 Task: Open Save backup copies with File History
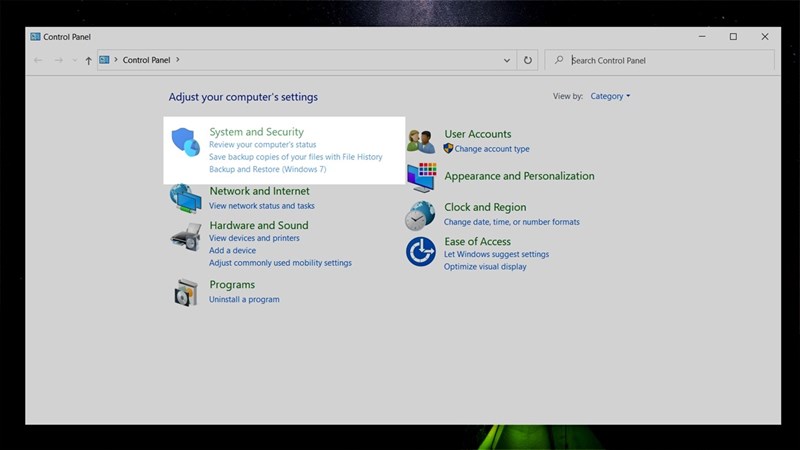click(x=295, y=157)
